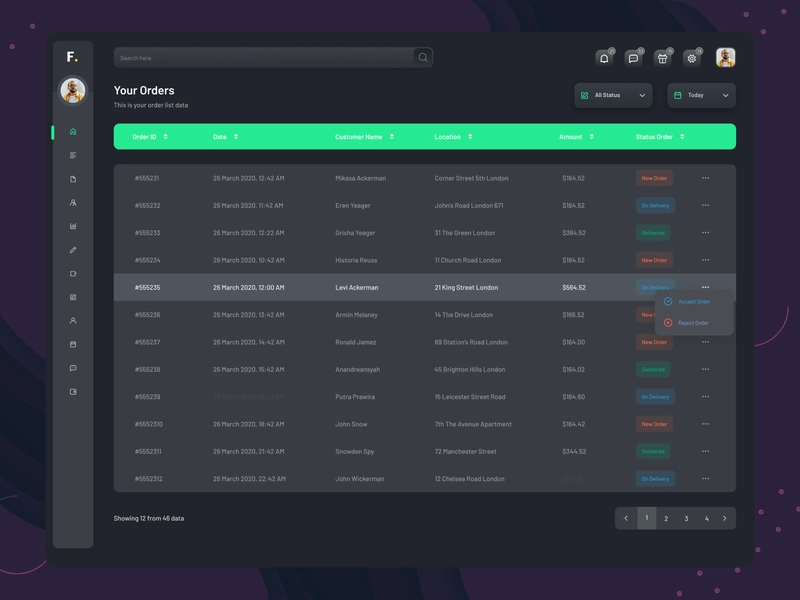
Task: Open the notifications bell icon
Action: (604, 58)
